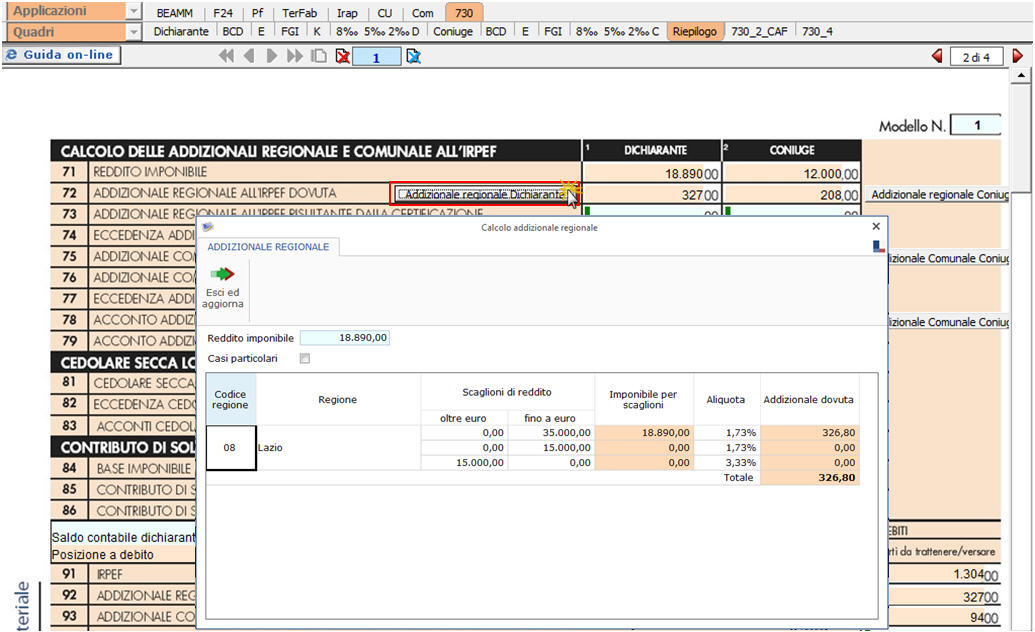
Task: Click the Modello N. field
Action: click(x=976, y=125)
